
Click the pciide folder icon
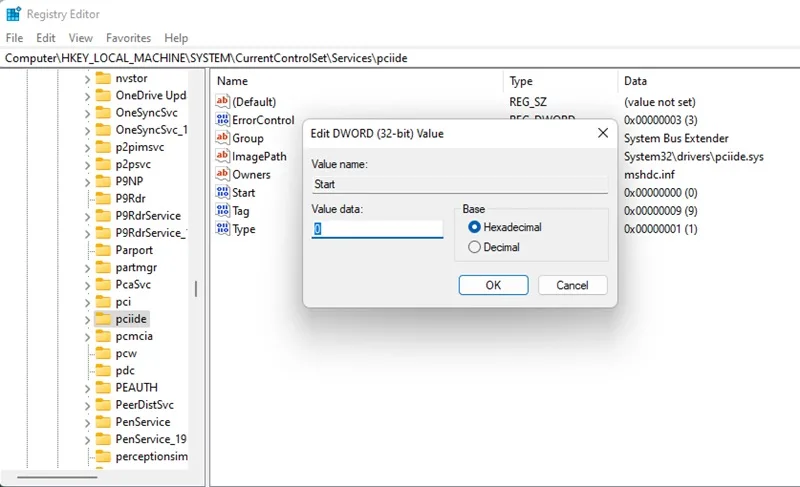(103, 319)
